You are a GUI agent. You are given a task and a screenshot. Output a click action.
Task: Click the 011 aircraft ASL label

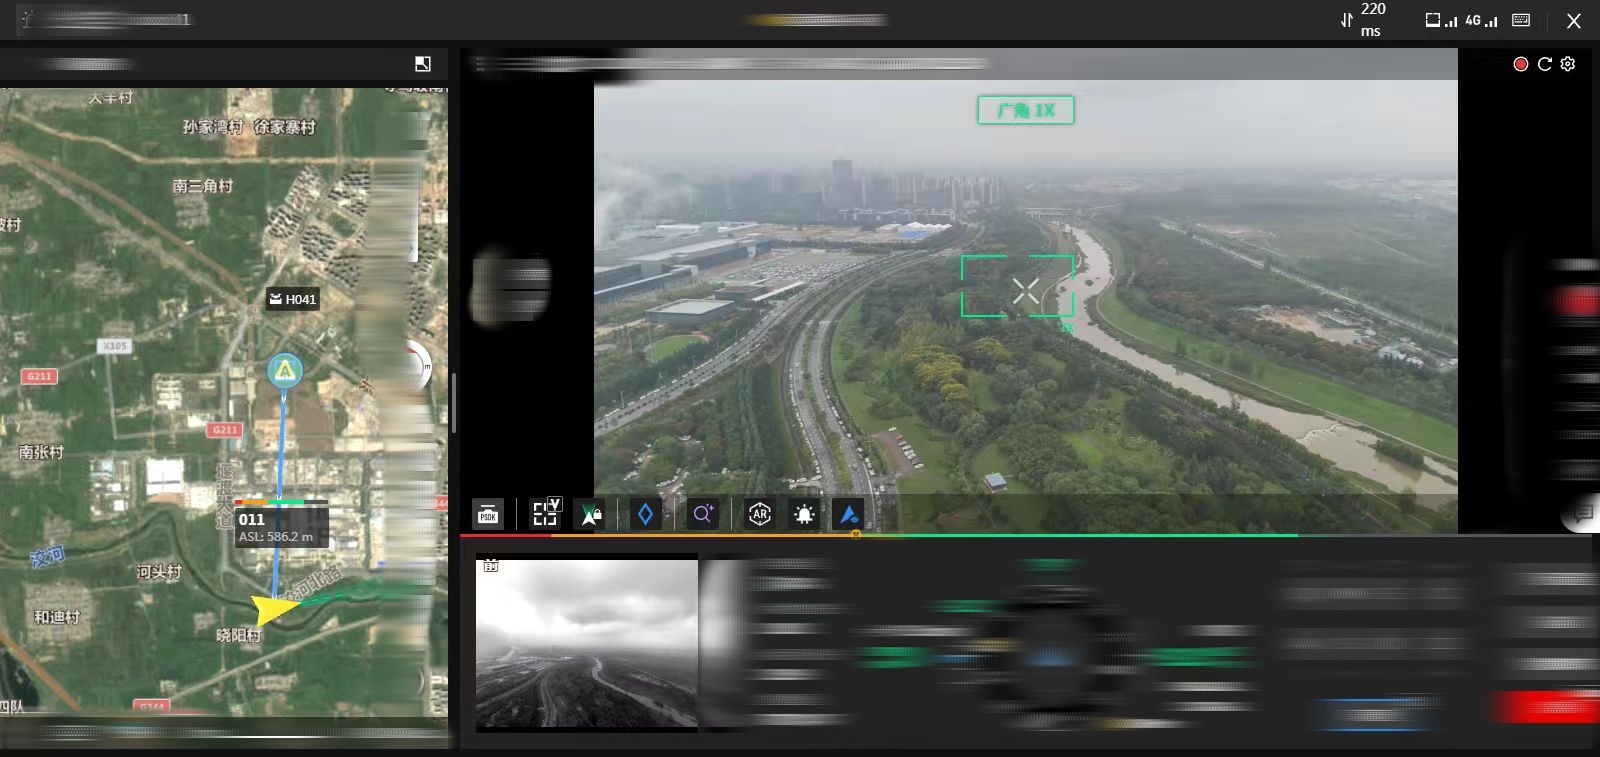[x=276, y=527]
